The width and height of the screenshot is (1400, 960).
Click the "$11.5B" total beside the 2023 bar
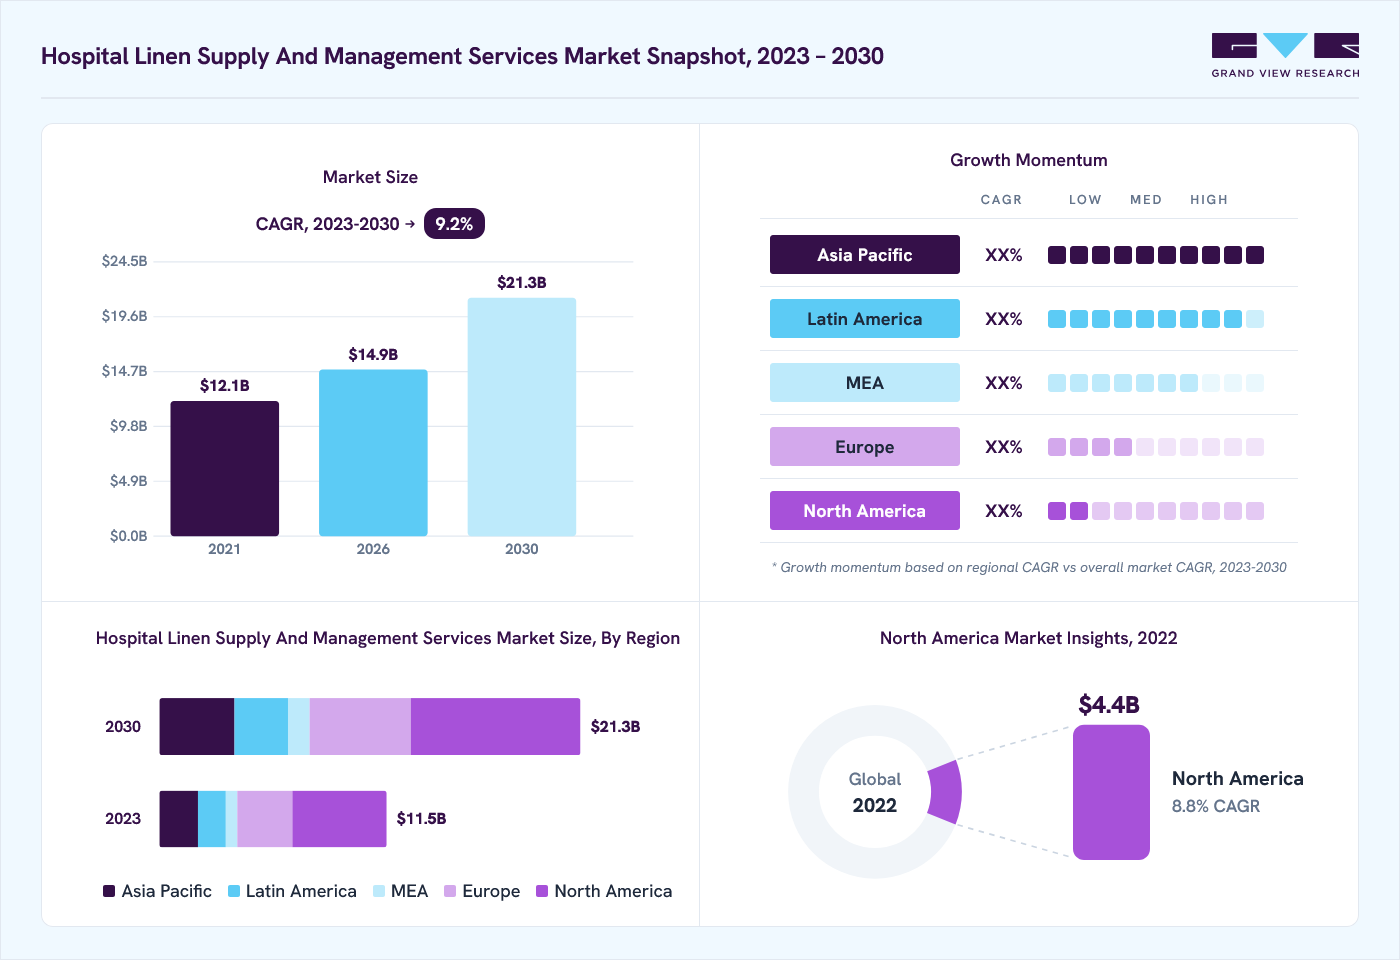point(421,819)
